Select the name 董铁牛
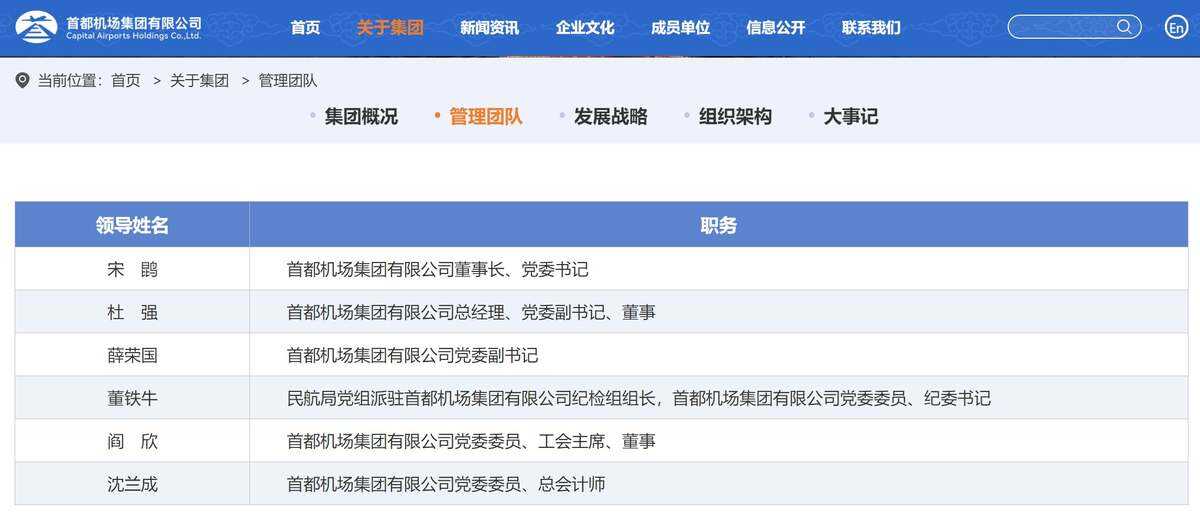This screenshot has height=515, width=1200. tap(132, 399)
